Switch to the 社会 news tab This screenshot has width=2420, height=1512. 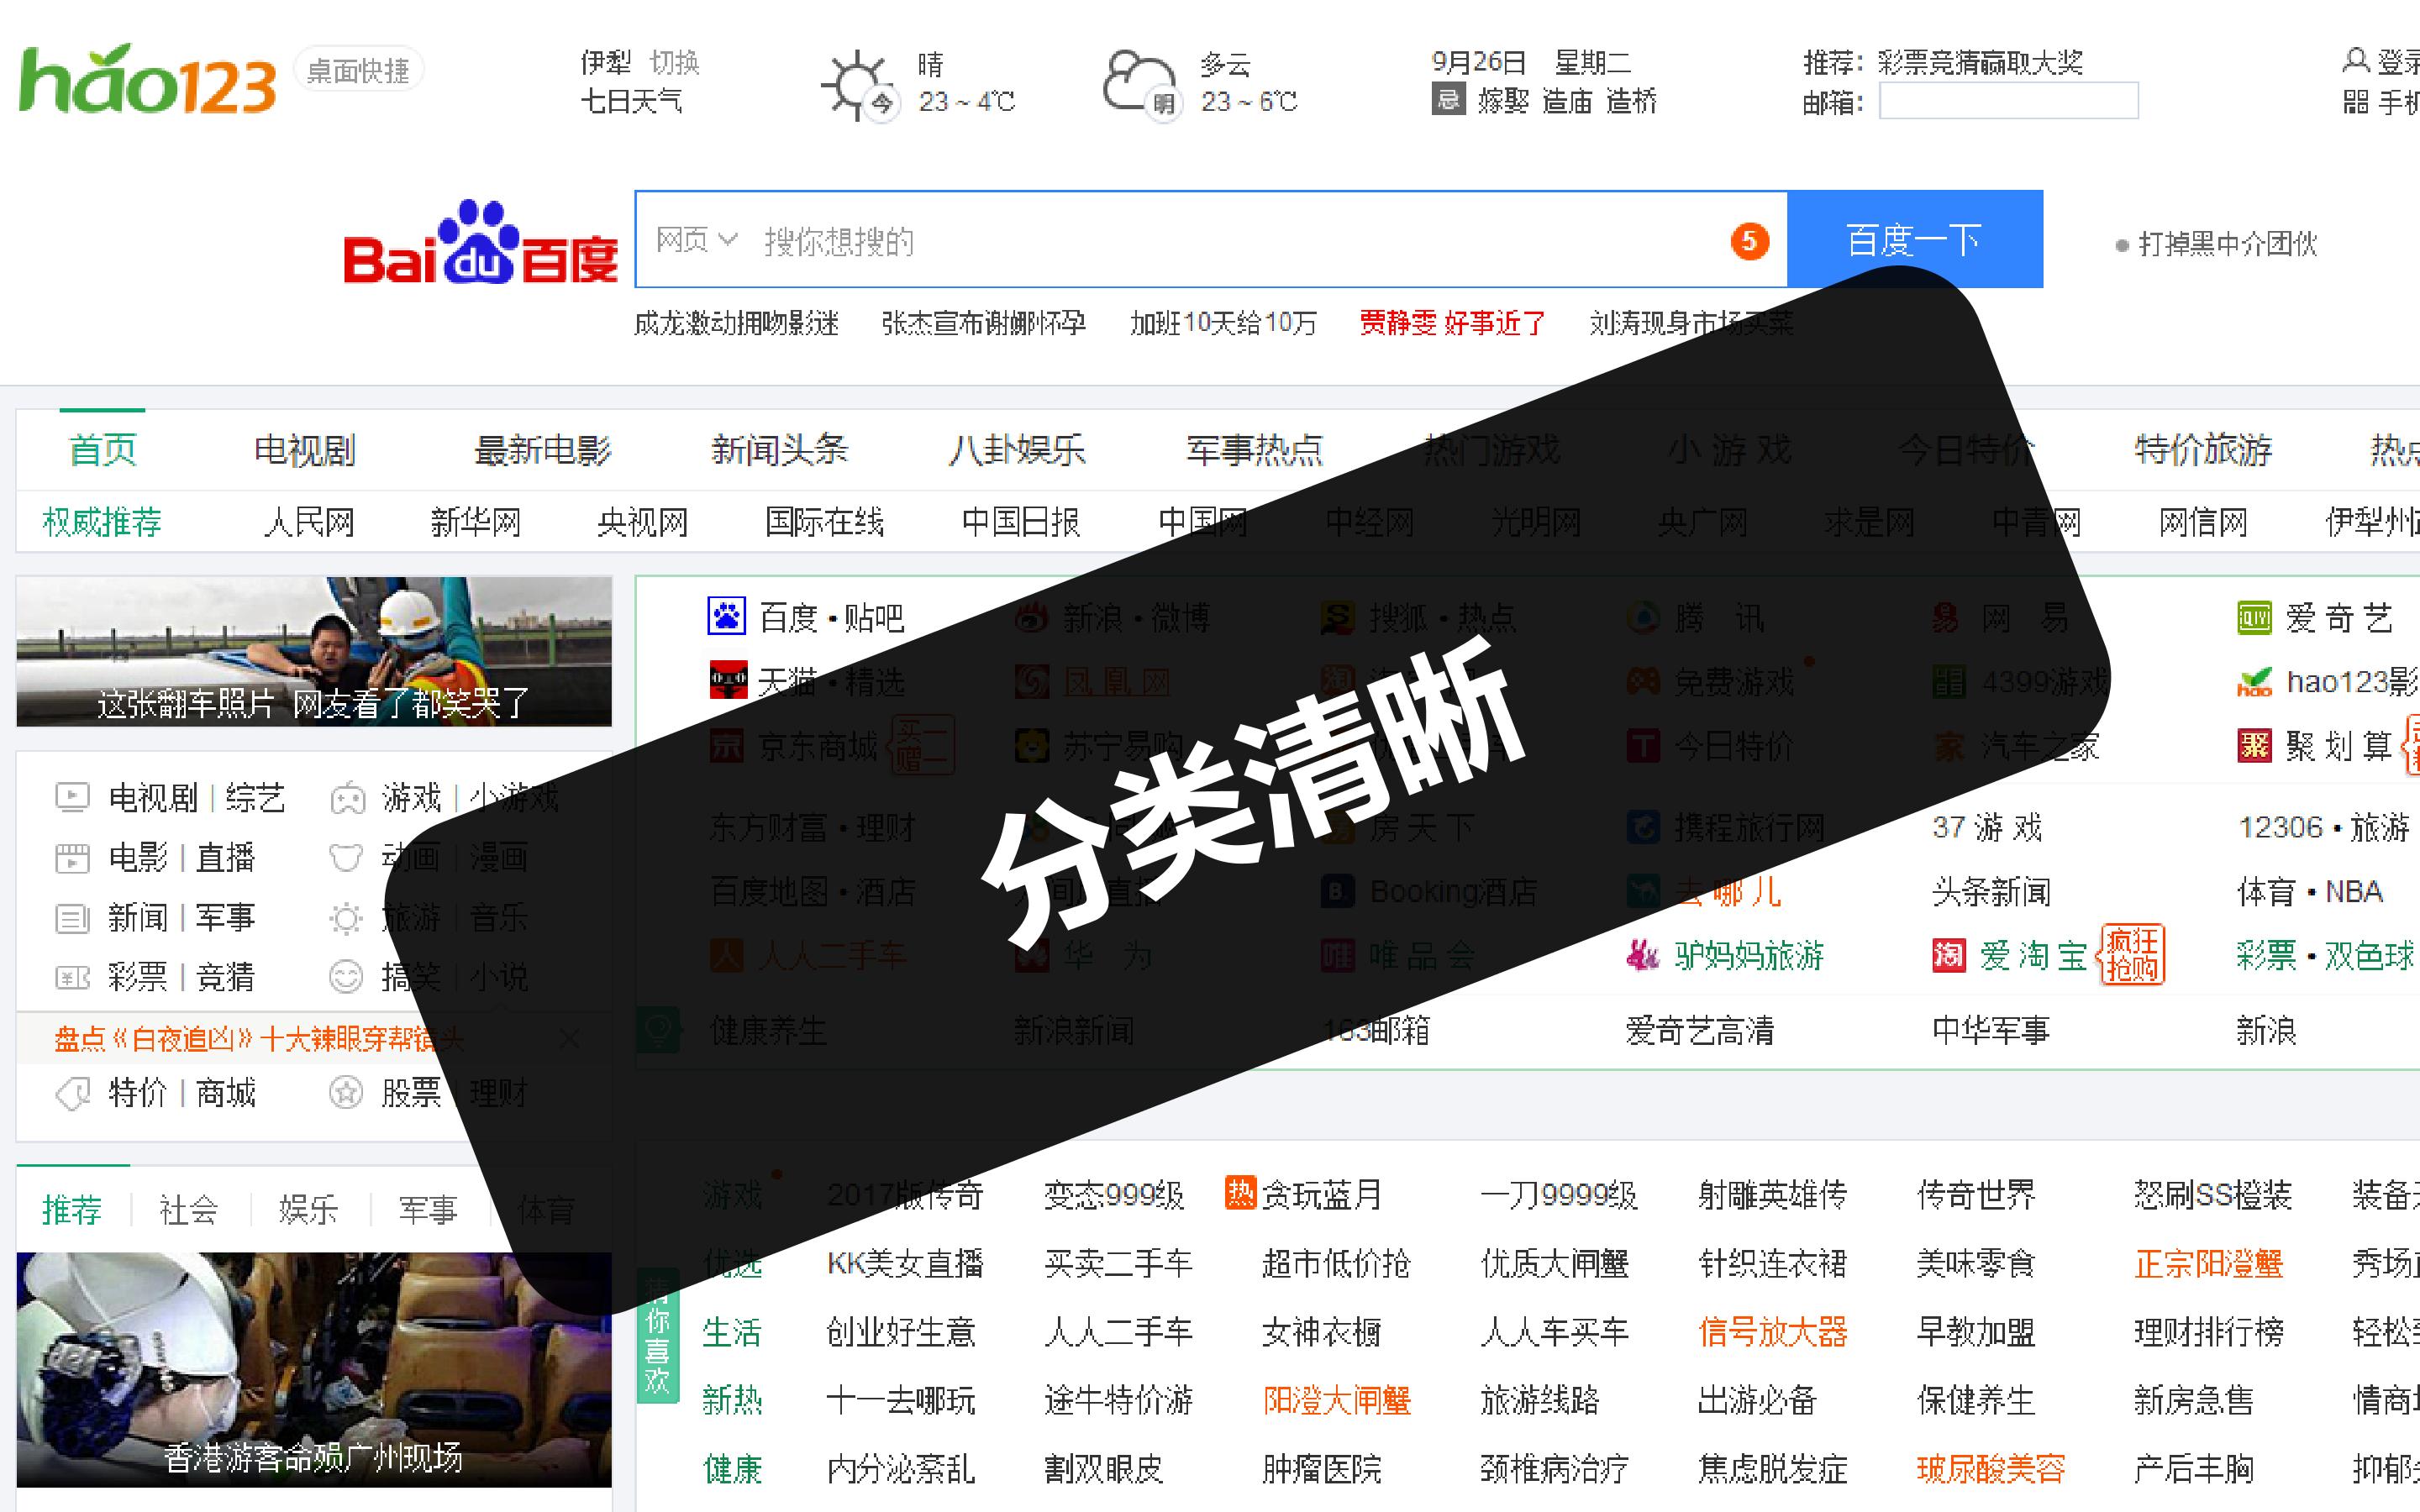[189, 1210]
